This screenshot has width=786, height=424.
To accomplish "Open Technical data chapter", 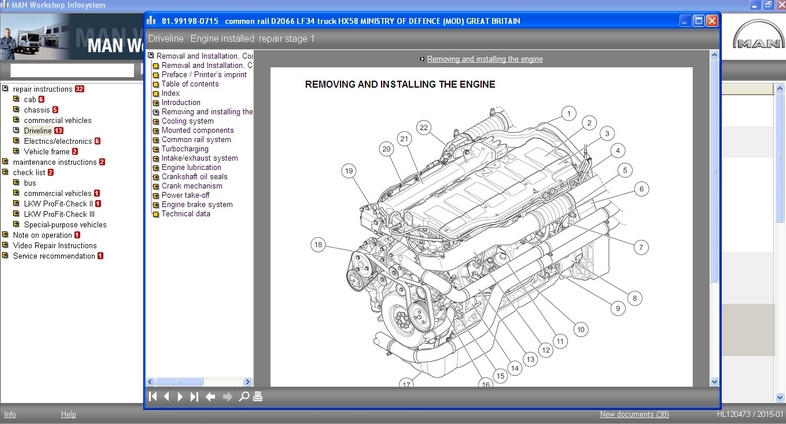I will point(185,214).
